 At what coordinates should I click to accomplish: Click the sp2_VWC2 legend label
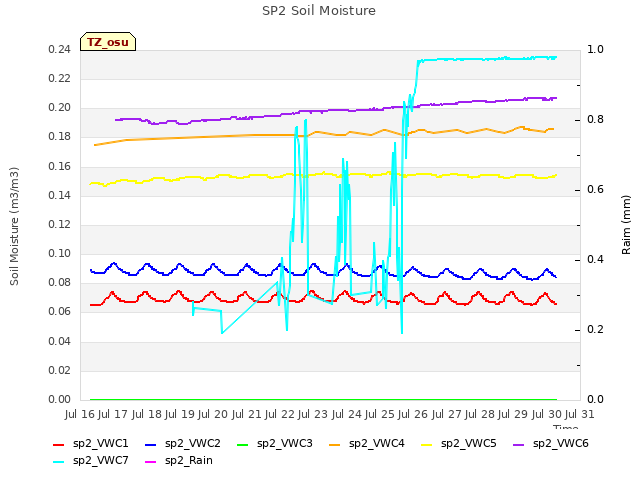pyautogui.click(x=193, y=443)
